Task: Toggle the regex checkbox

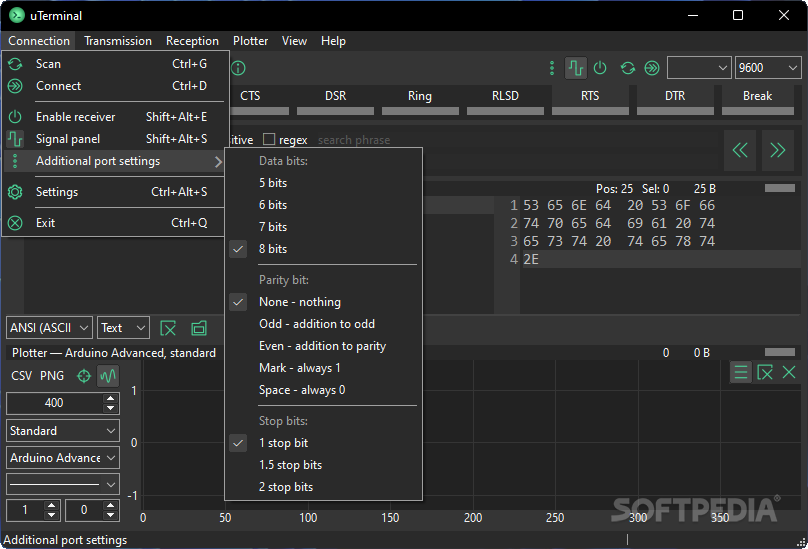Action: coord(269,139)
